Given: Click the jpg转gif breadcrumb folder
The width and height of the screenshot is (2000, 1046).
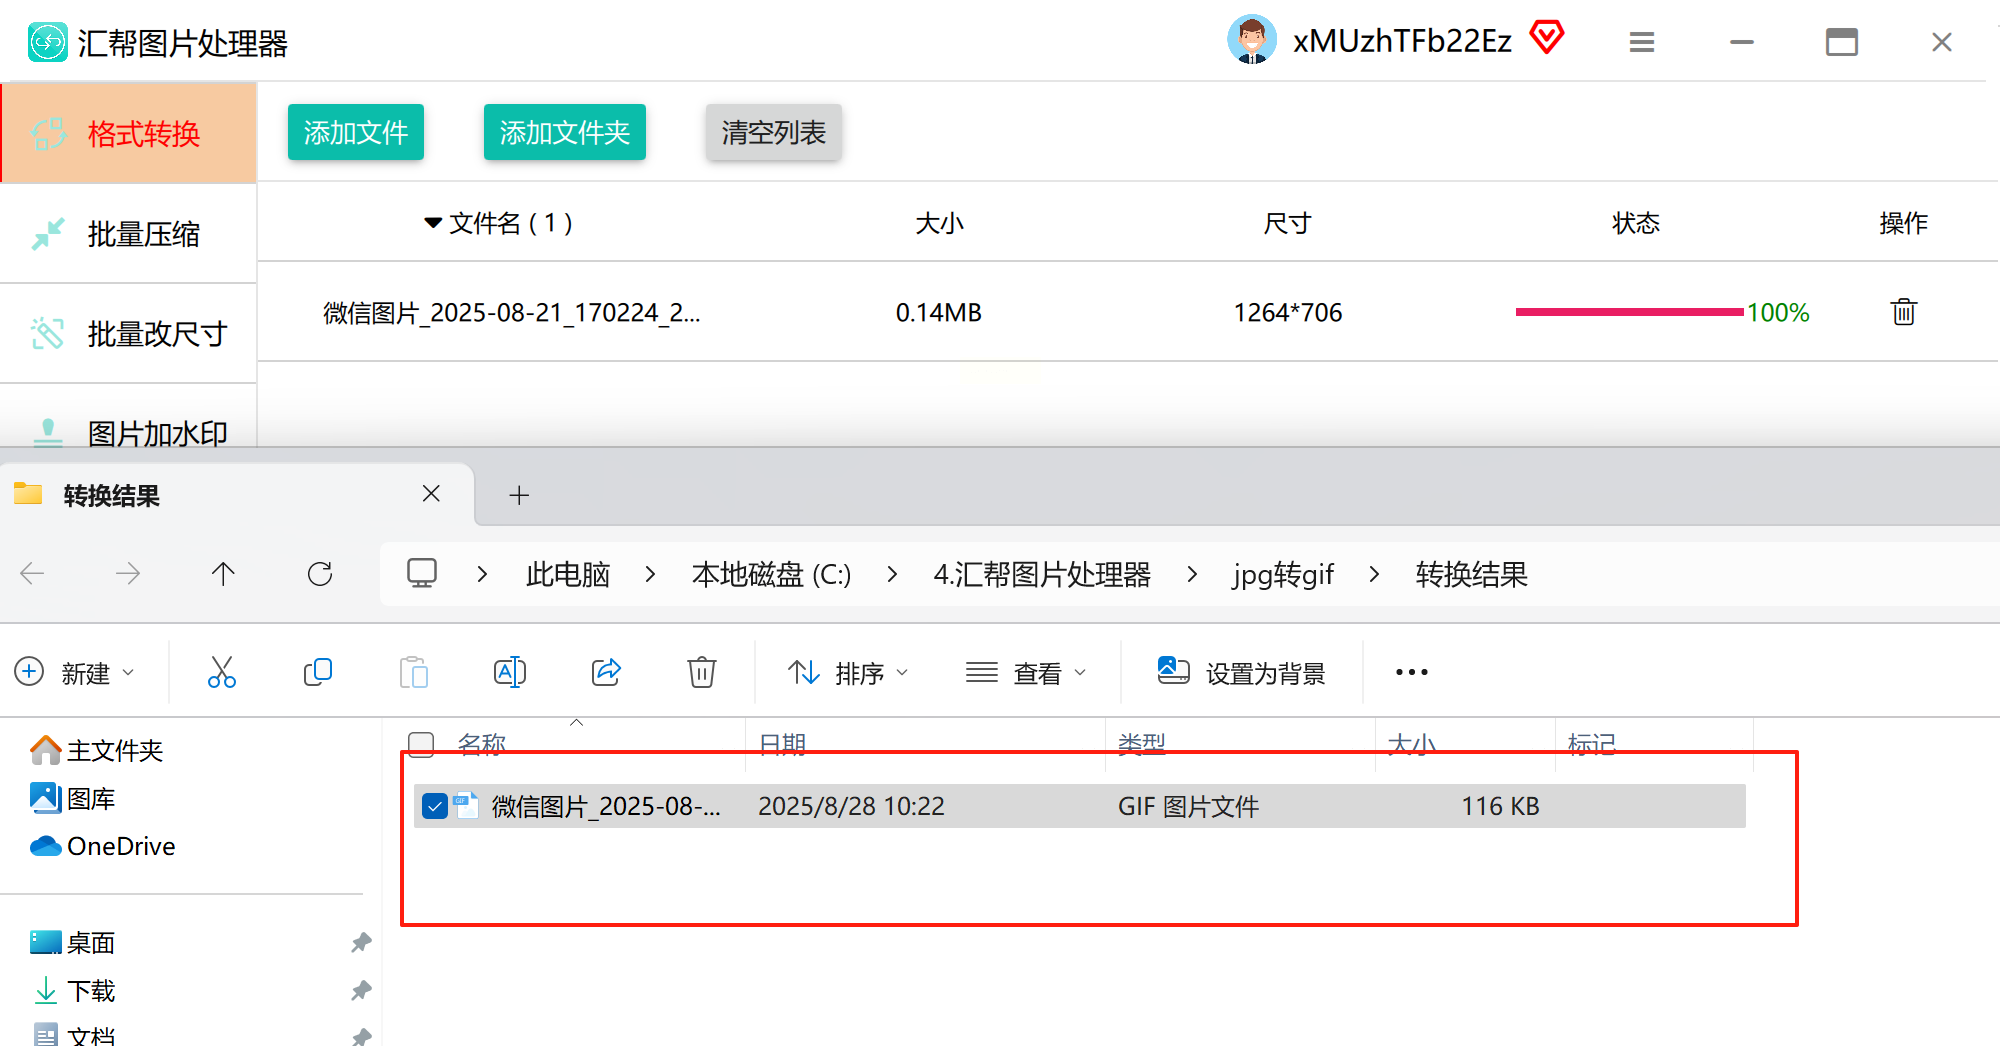Looking at the screenshot, I should (1283, 574).
